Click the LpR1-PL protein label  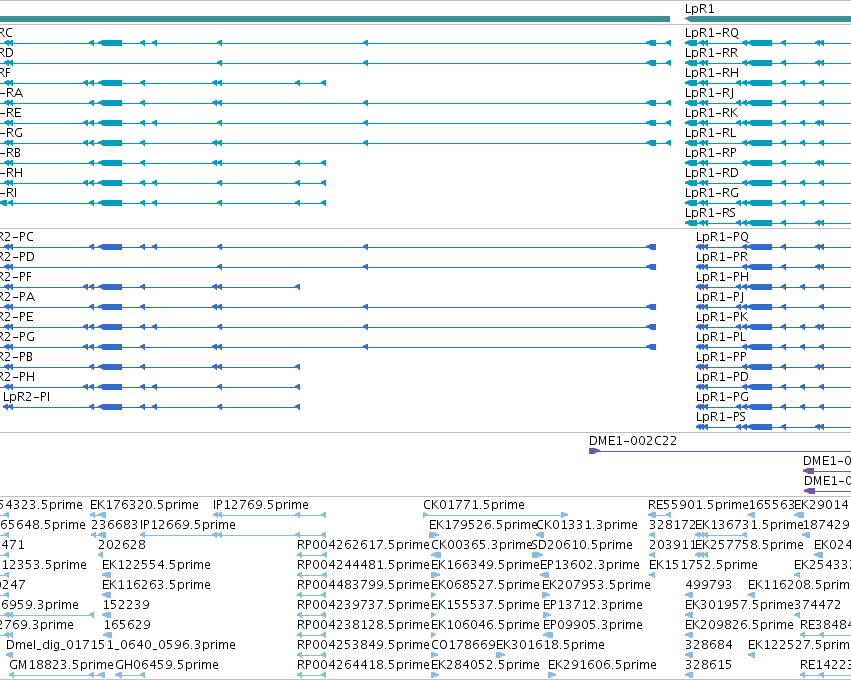click(x=721, y=337)
